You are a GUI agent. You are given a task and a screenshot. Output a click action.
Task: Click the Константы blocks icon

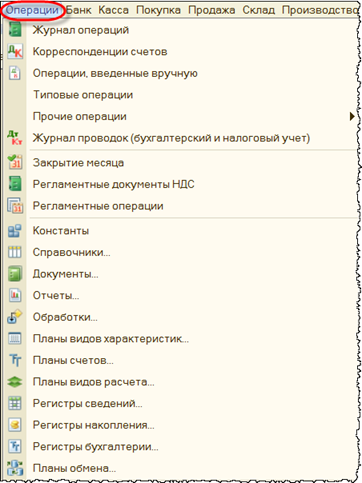pyautogui.click(x=15, y=230)
